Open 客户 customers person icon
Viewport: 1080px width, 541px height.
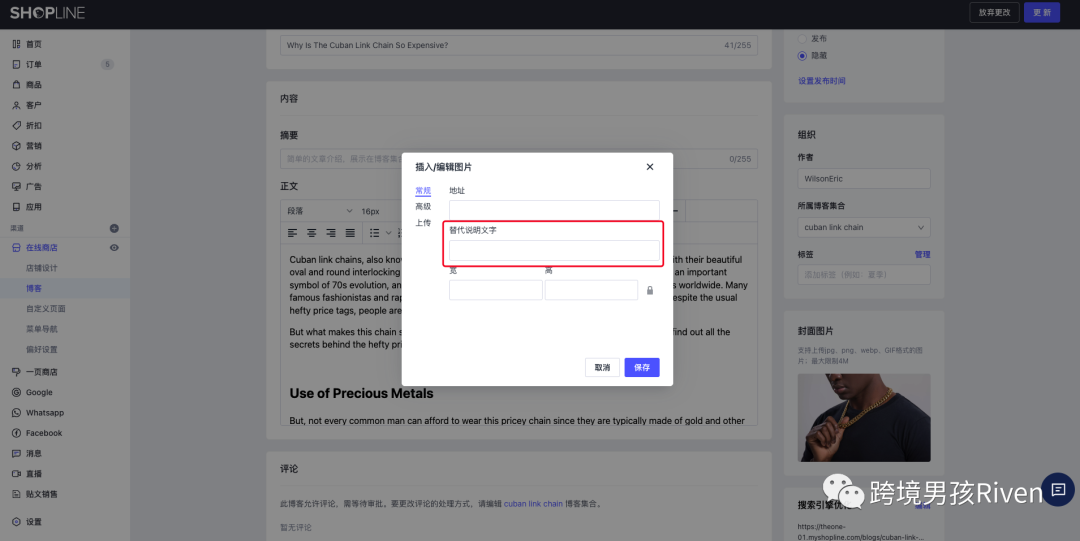(x=16, y=105)
